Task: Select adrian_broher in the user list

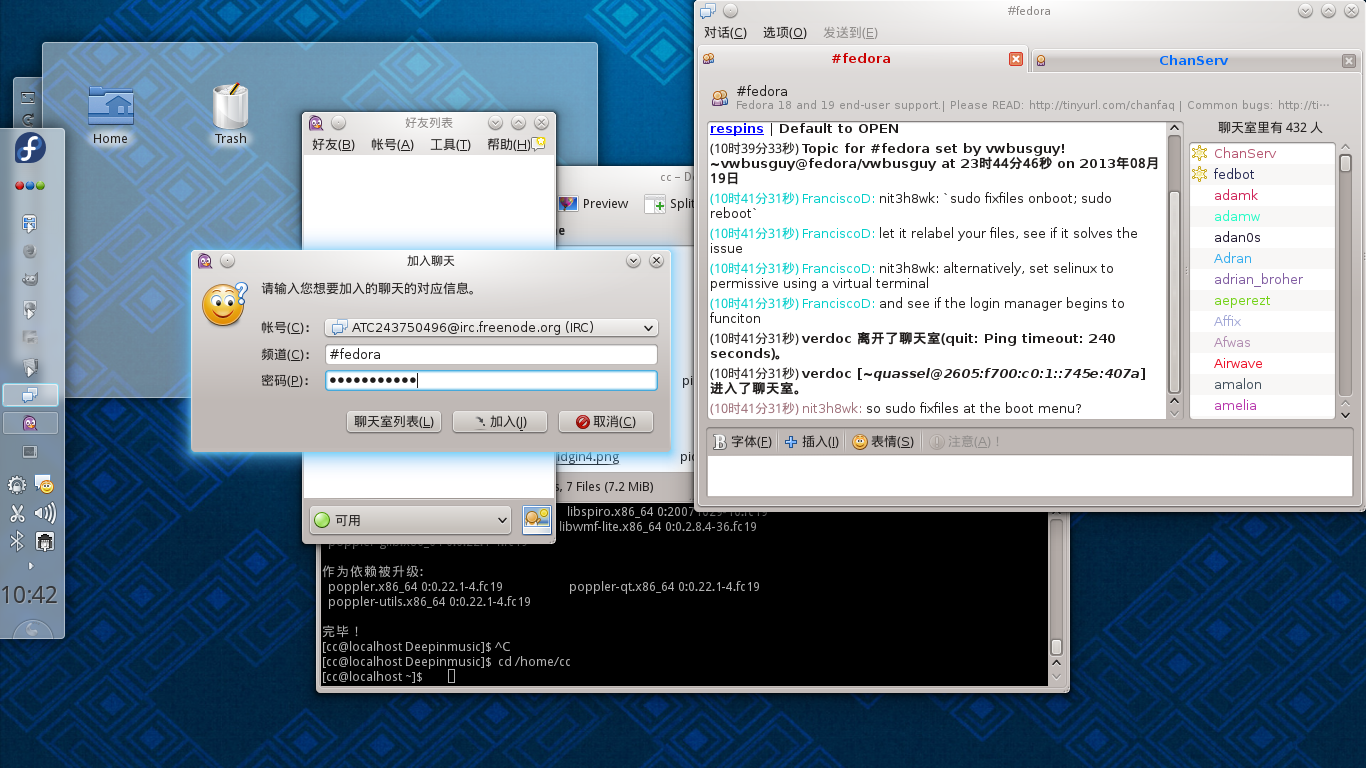Action: click(x=1262, y=279)
